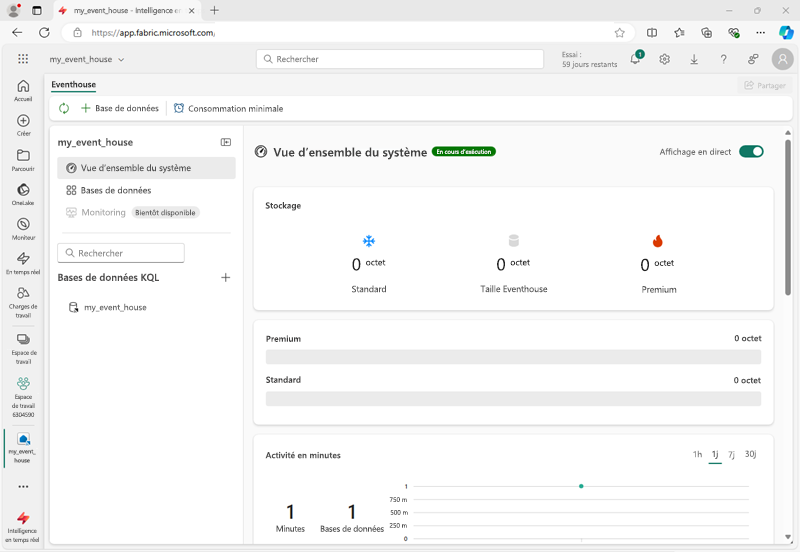Open the more options ellipsis in sidebar
800x552 pixels.
[x=23, y=487]
